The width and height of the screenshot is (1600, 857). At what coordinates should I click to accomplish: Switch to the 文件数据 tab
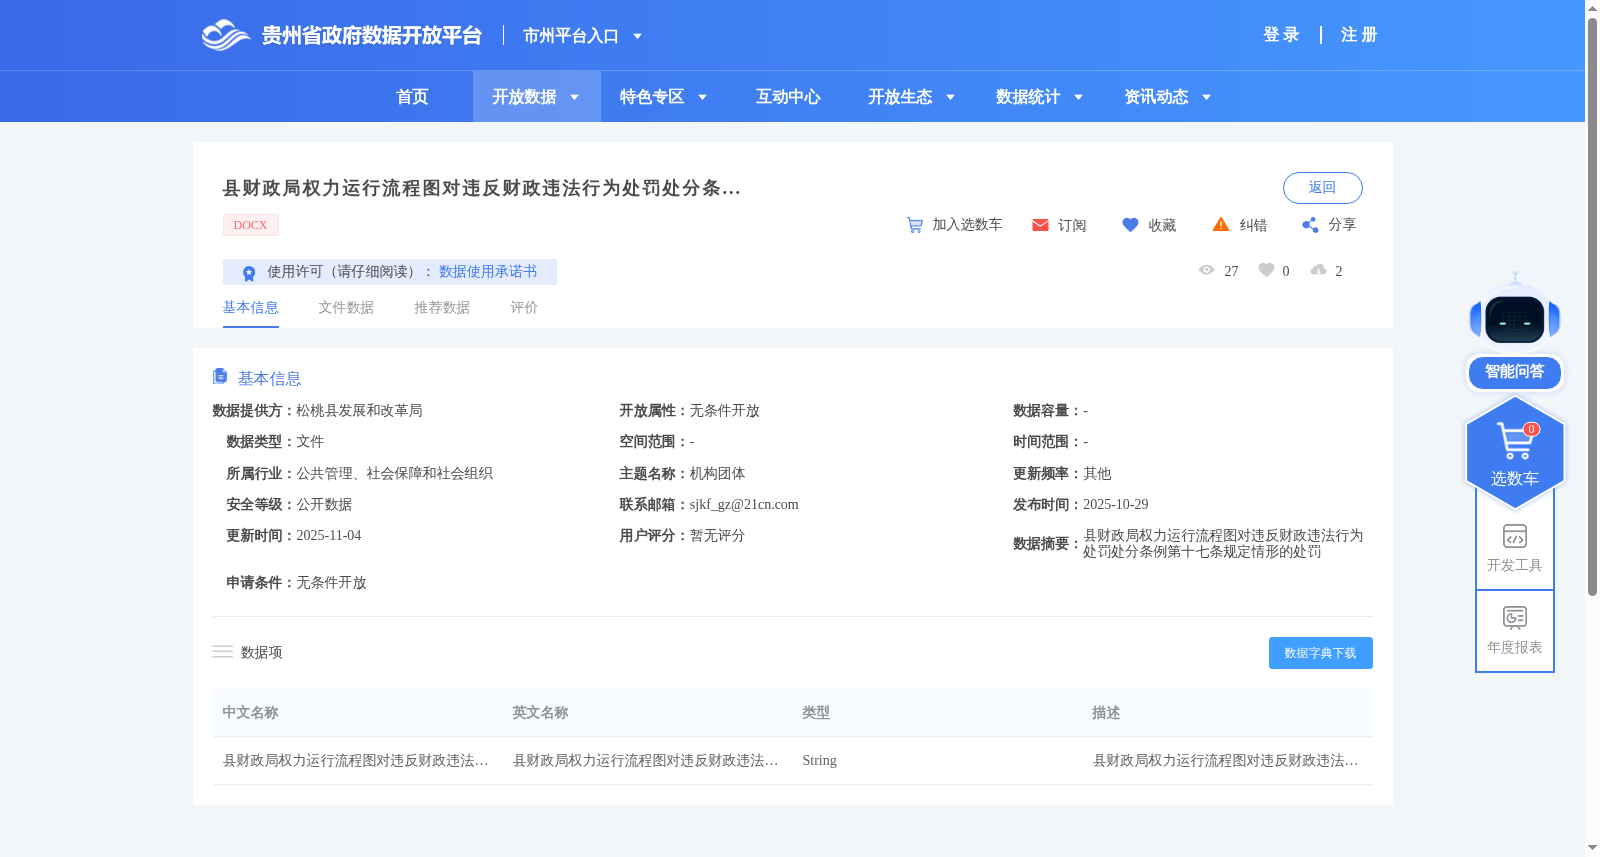[x=346, y=308]
